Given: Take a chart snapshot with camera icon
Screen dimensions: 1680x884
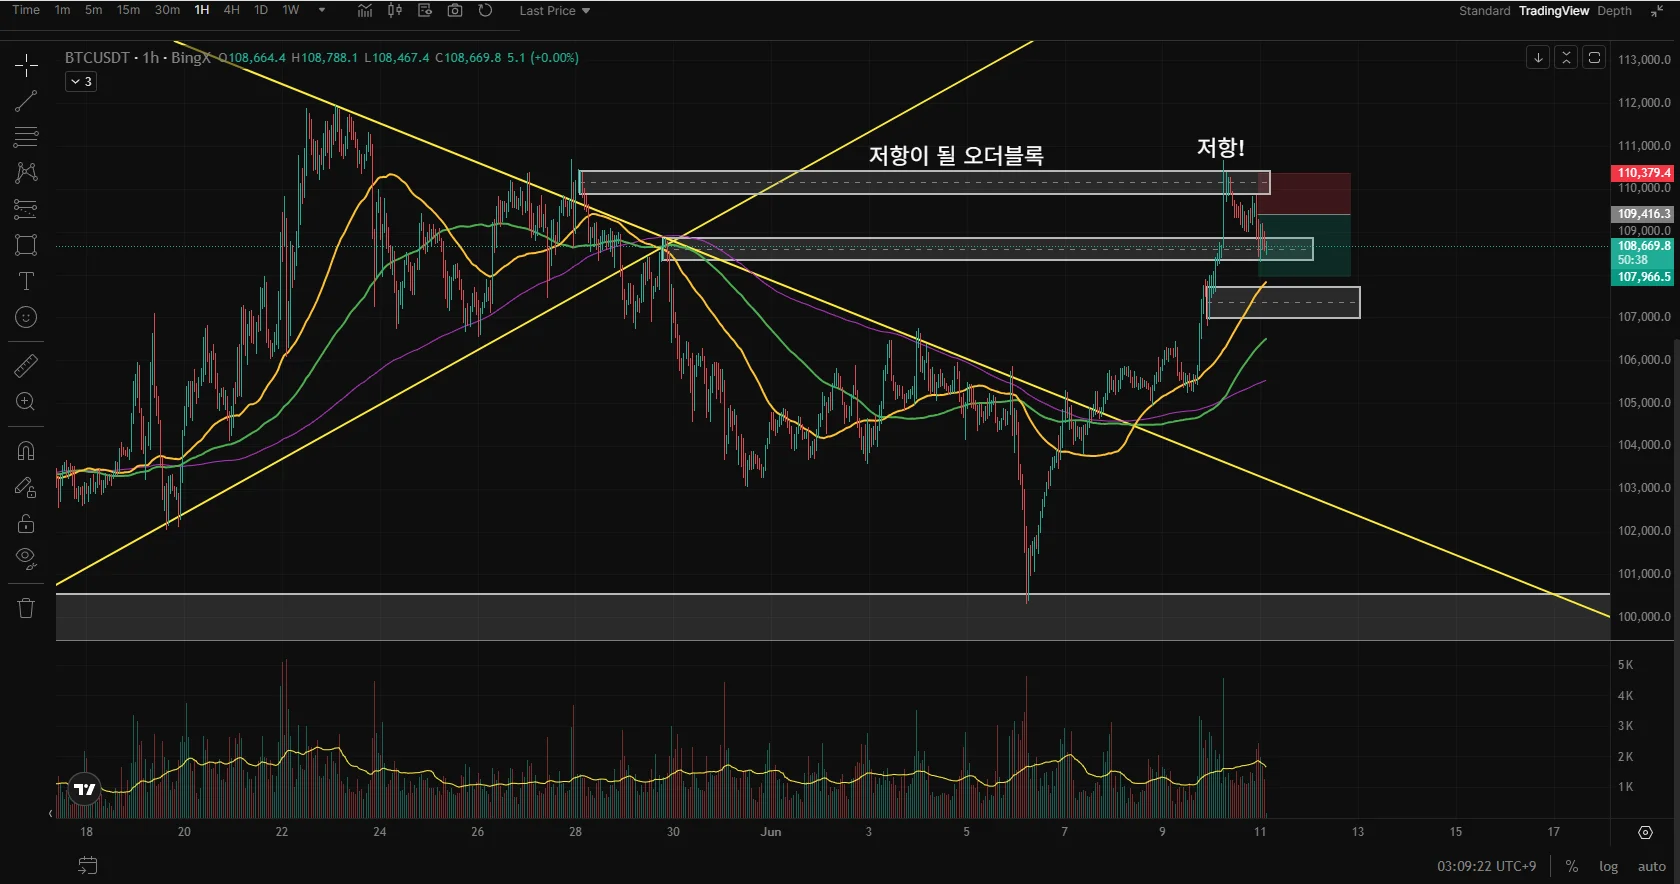Looking at the screenshot, I should [x=455, y=10].
